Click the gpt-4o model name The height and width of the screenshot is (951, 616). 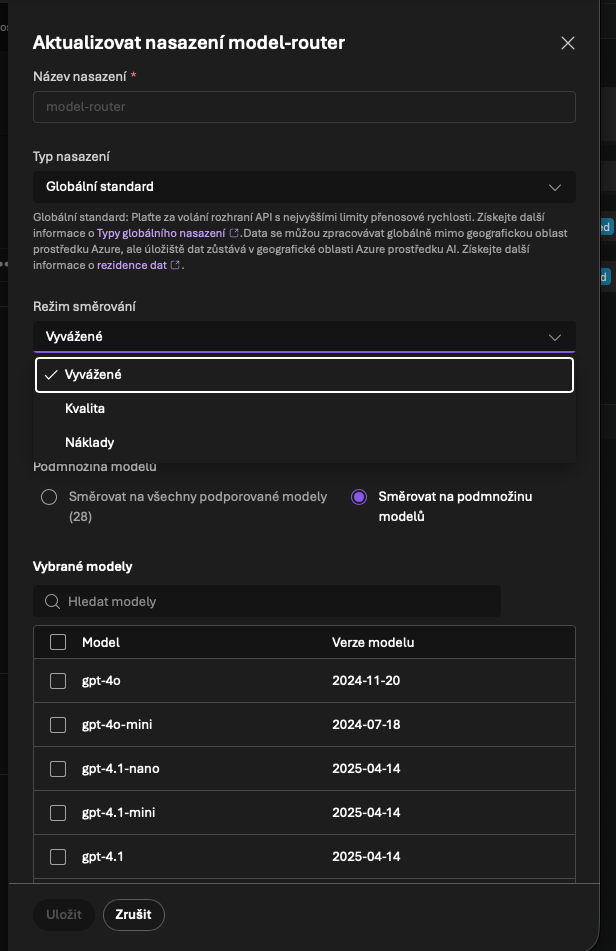pos(101,680)
